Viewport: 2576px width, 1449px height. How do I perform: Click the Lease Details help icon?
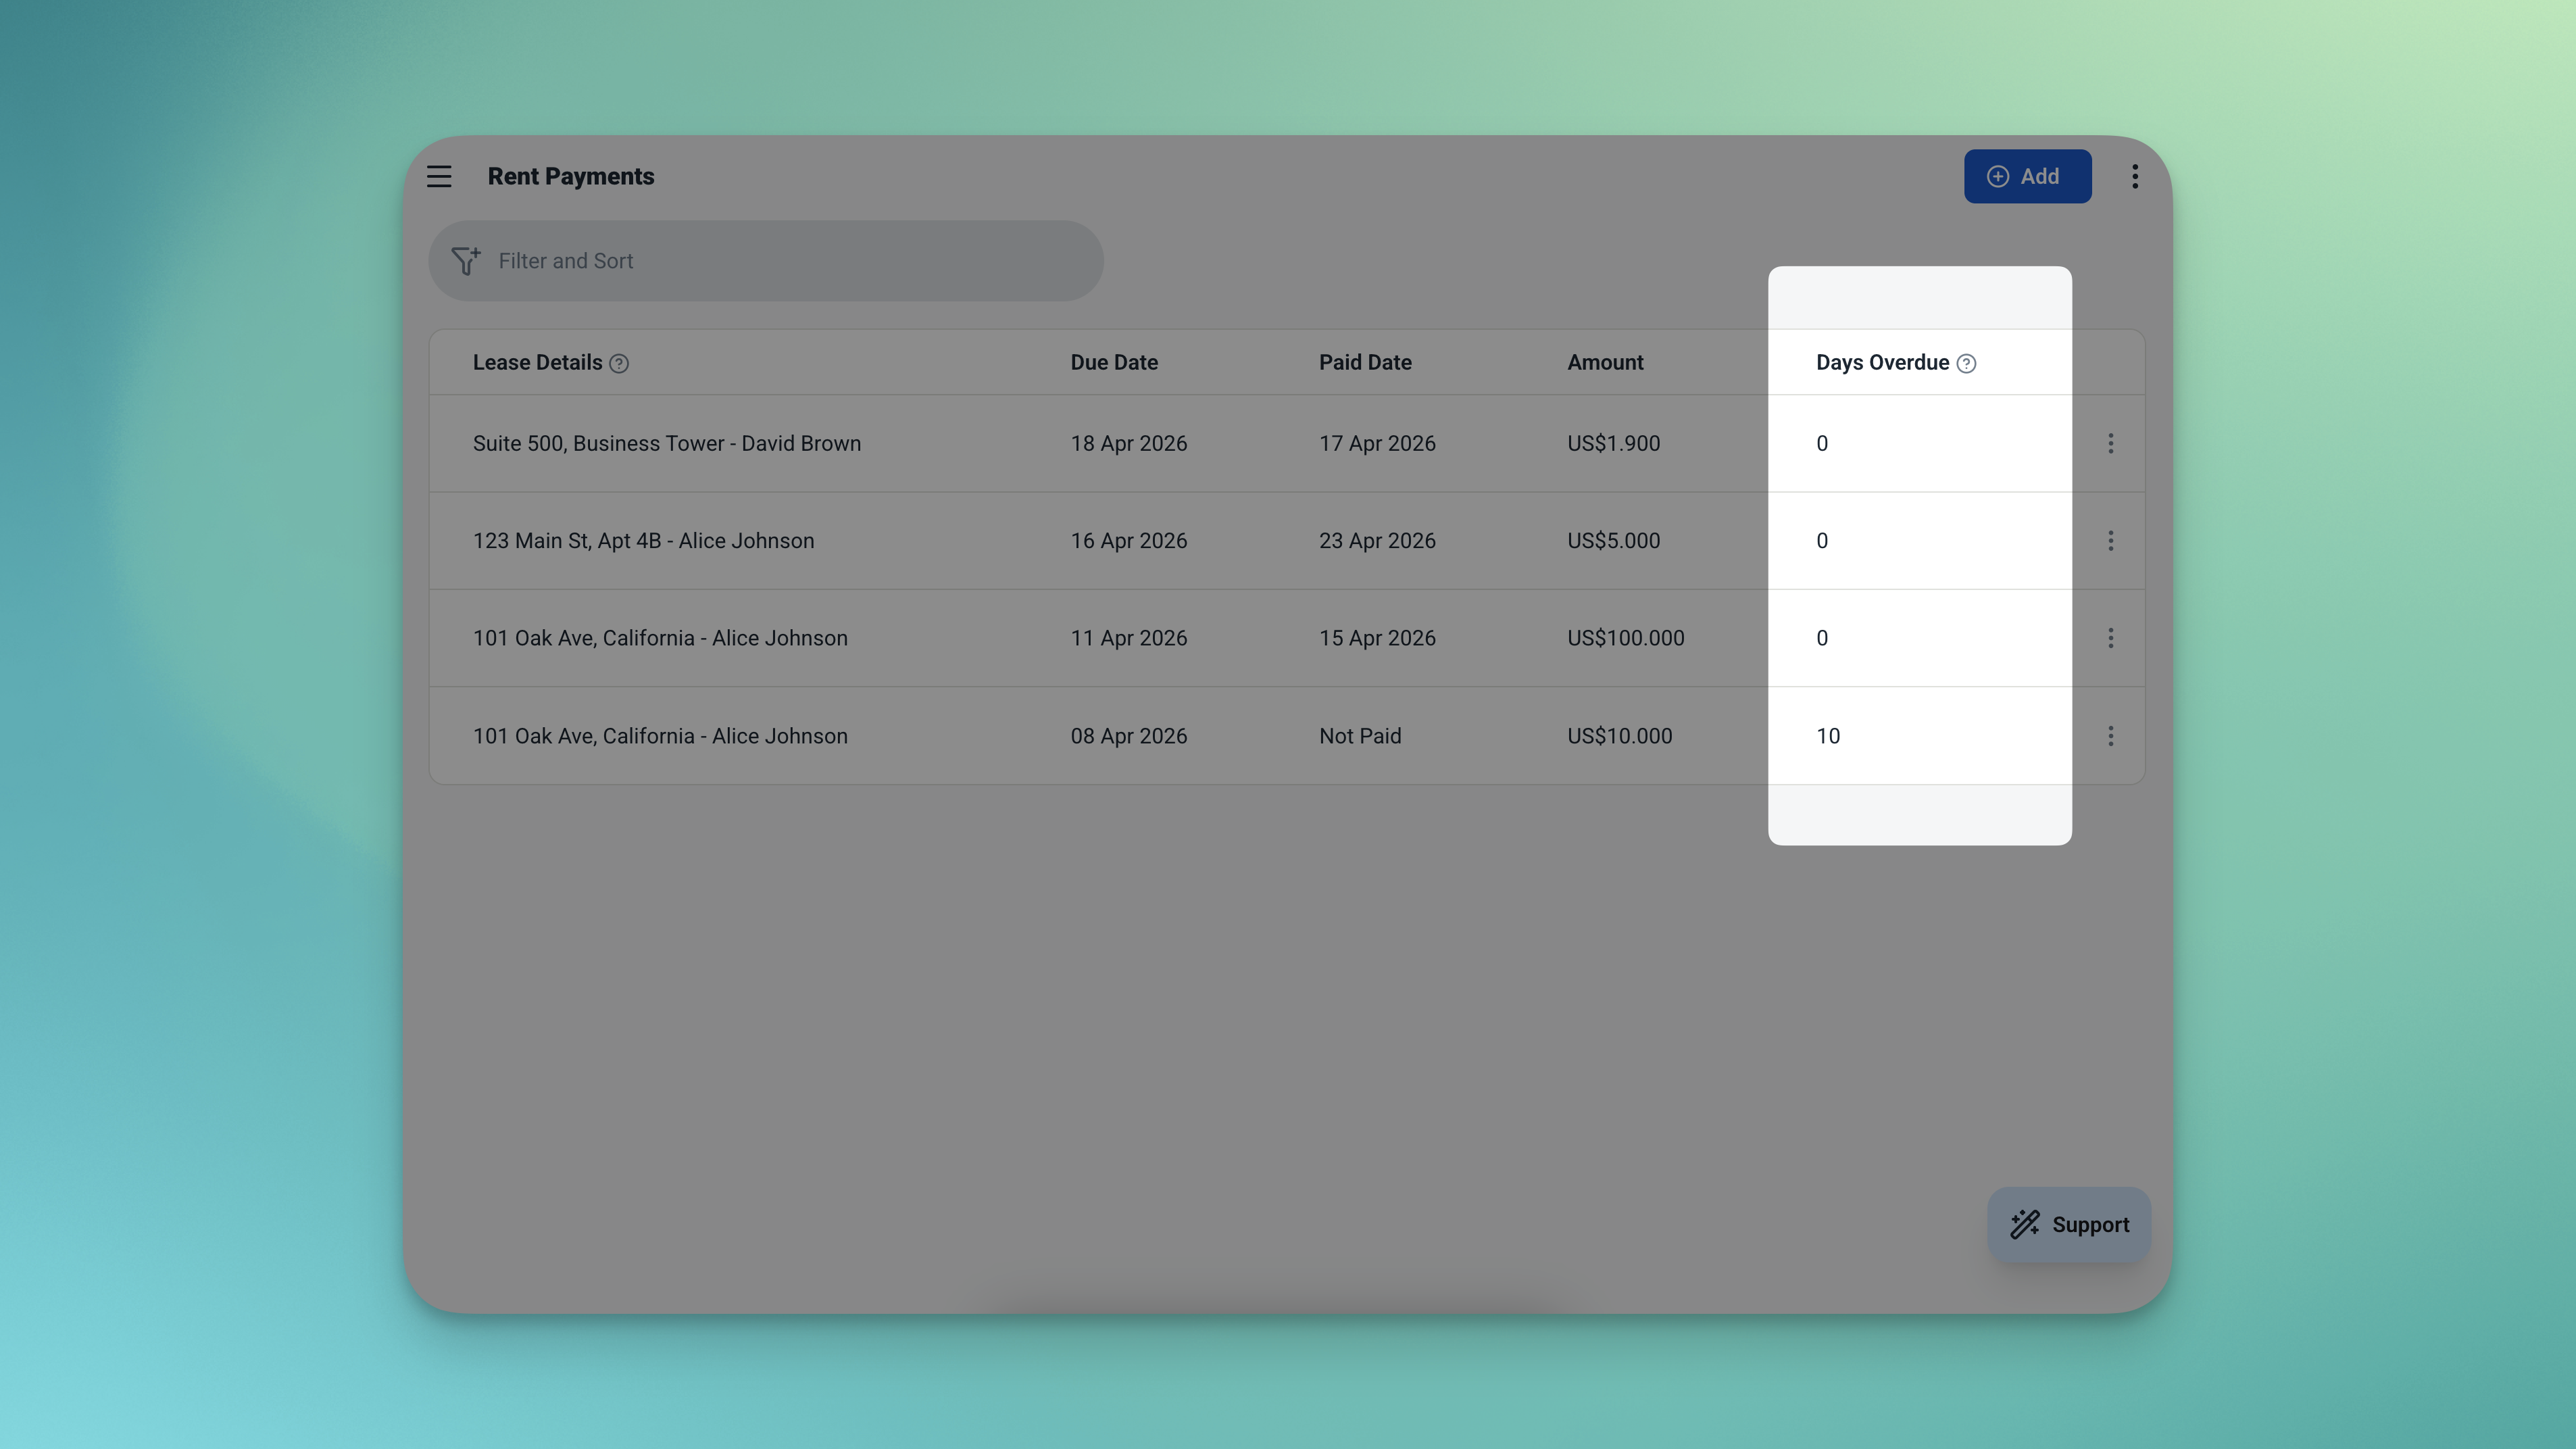(619, 364)
